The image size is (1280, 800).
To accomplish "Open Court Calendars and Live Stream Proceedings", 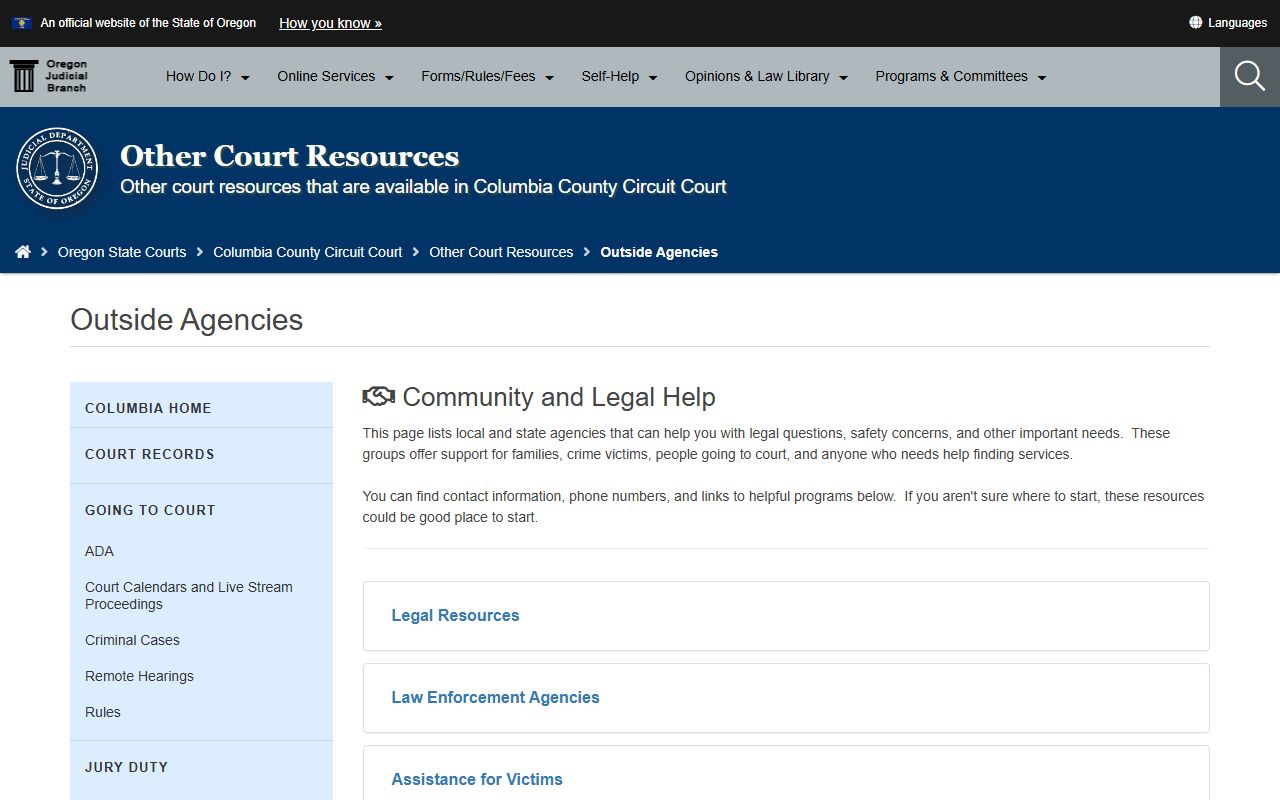I will point(189,595).
